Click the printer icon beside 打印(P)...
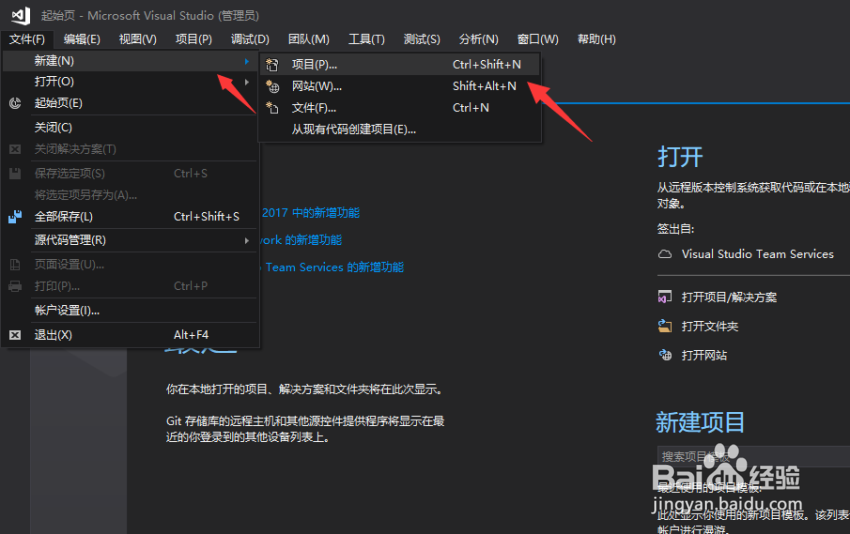Viewport: 850px width, 534px height. (x=15, y=286)
